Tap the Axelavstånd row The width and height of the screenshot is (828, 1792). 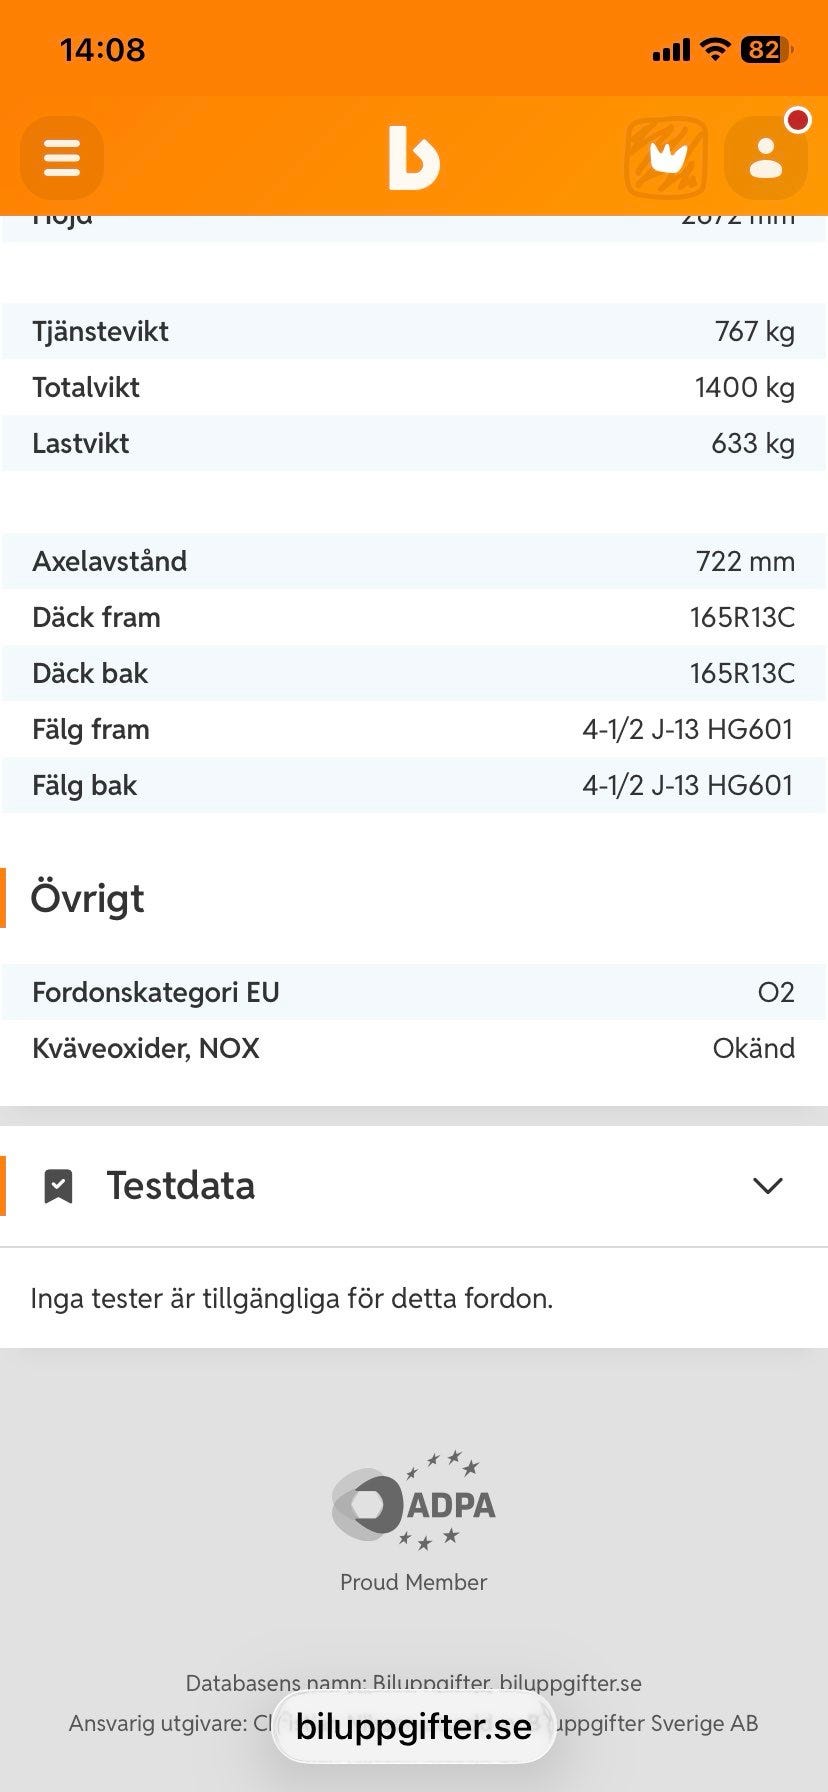tap(414, 561)
